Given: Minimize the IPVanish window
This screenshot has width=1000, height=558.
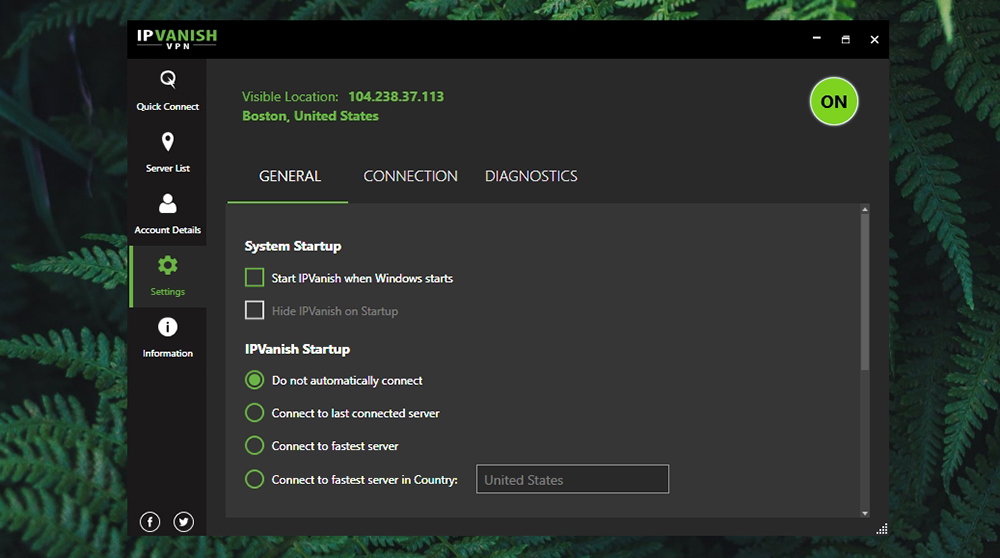Looking at the screenshot, I should (x=816, y=39).
